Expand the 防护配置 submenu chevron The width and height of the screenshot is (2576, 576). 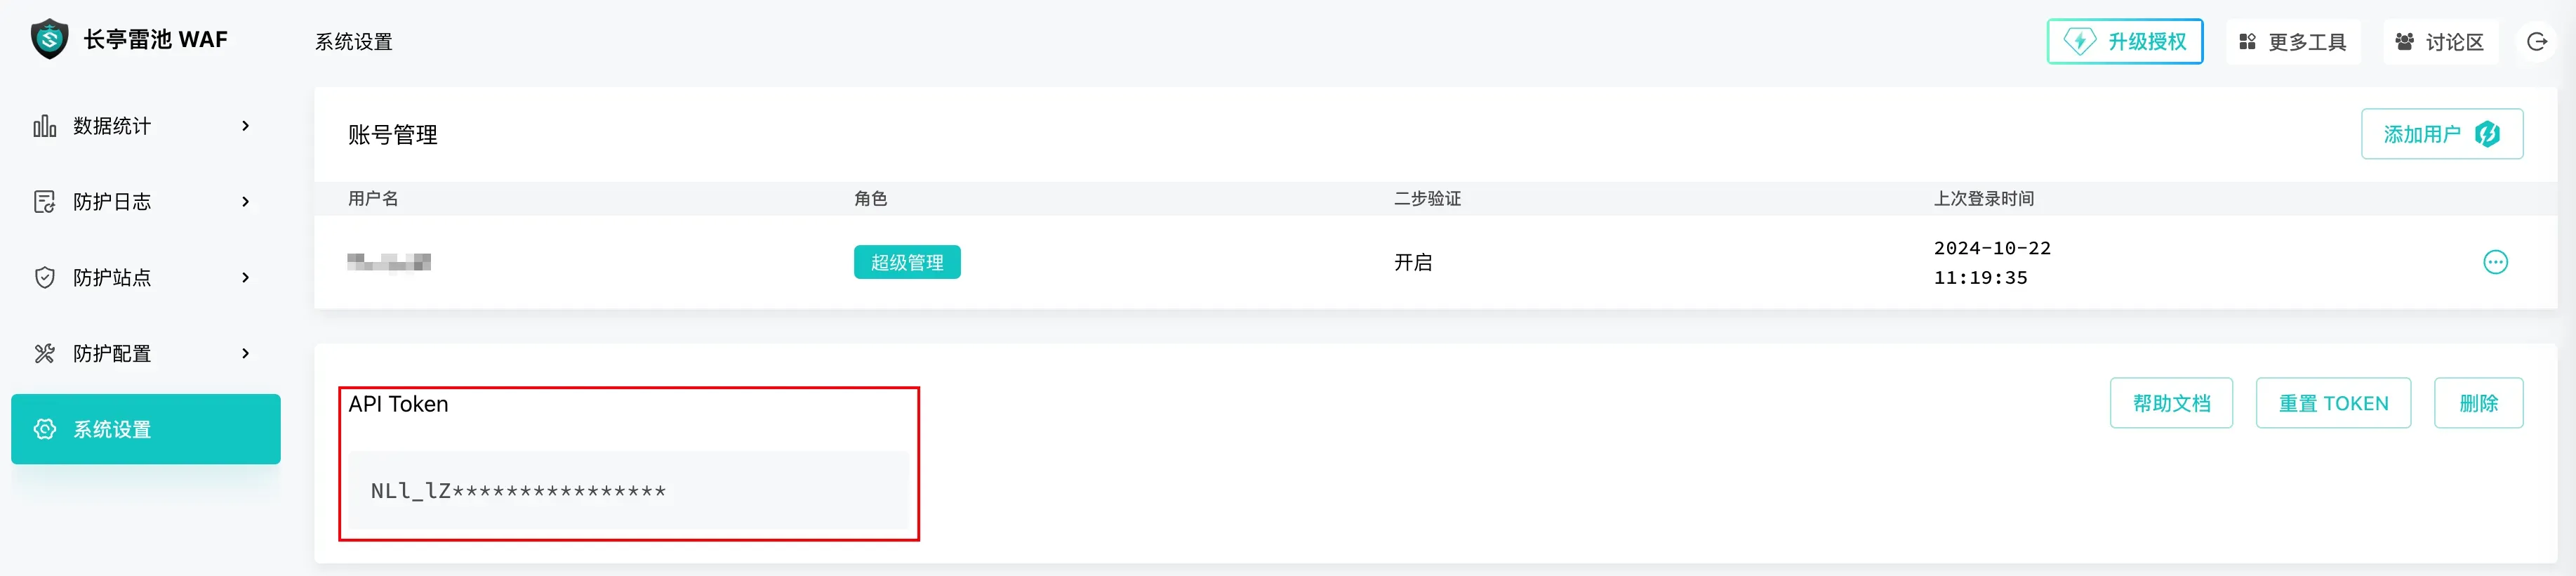click(245, 354)
